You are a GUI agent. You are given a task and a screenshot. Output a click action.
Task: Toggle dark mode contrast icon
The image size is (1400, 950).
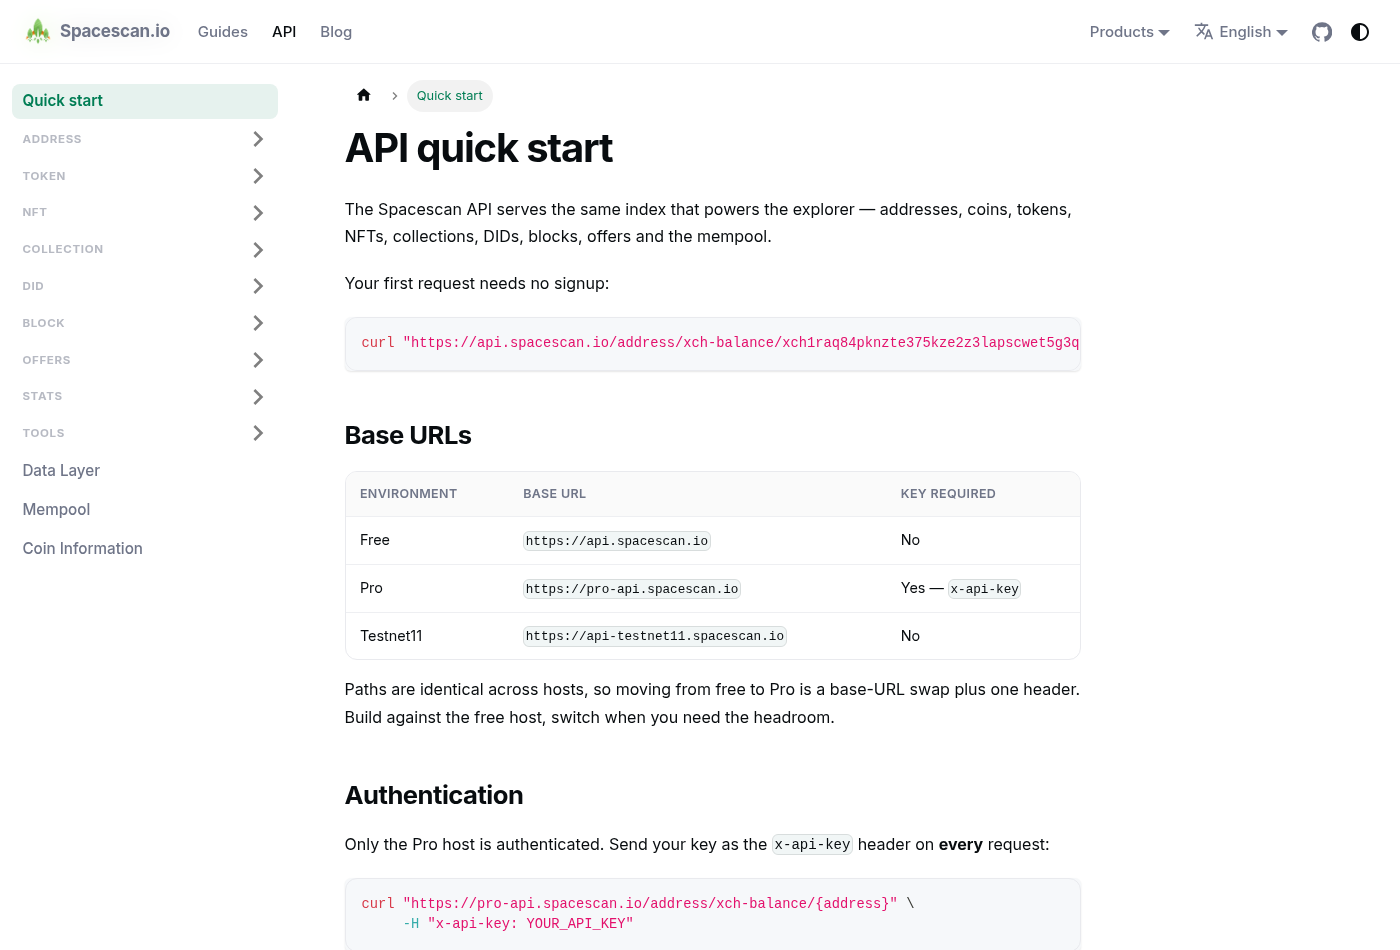1360,32
